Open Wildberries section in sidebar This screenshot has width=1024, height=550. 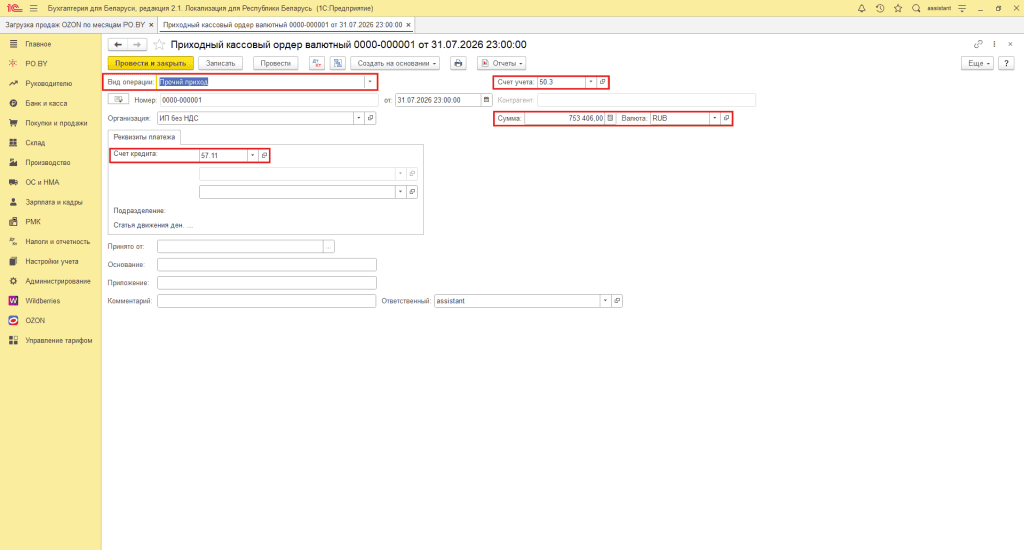pos(43,301)
